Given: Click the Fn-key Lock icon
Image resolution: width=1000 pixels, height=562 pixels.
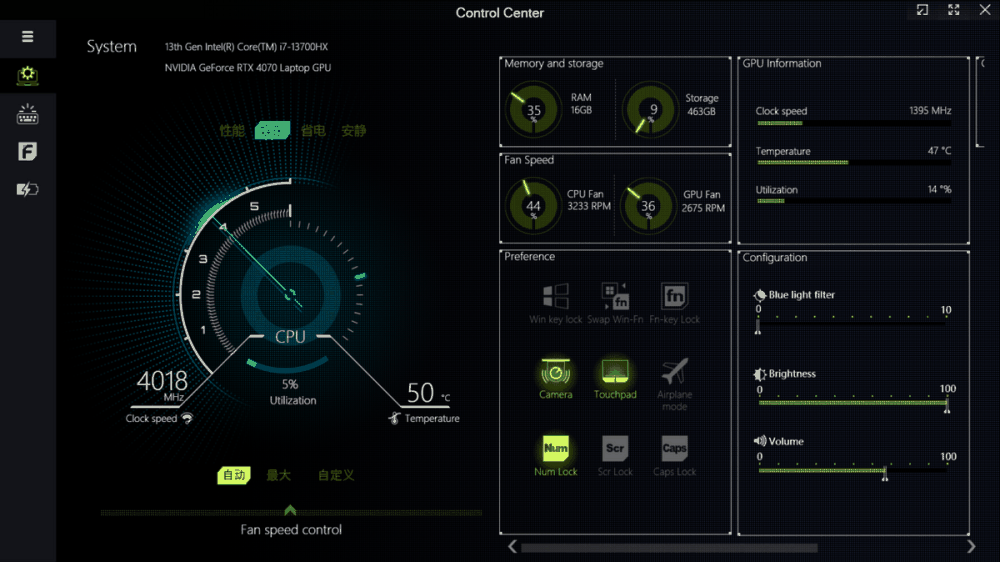Looking at the screenshot, I should point(675,296).
